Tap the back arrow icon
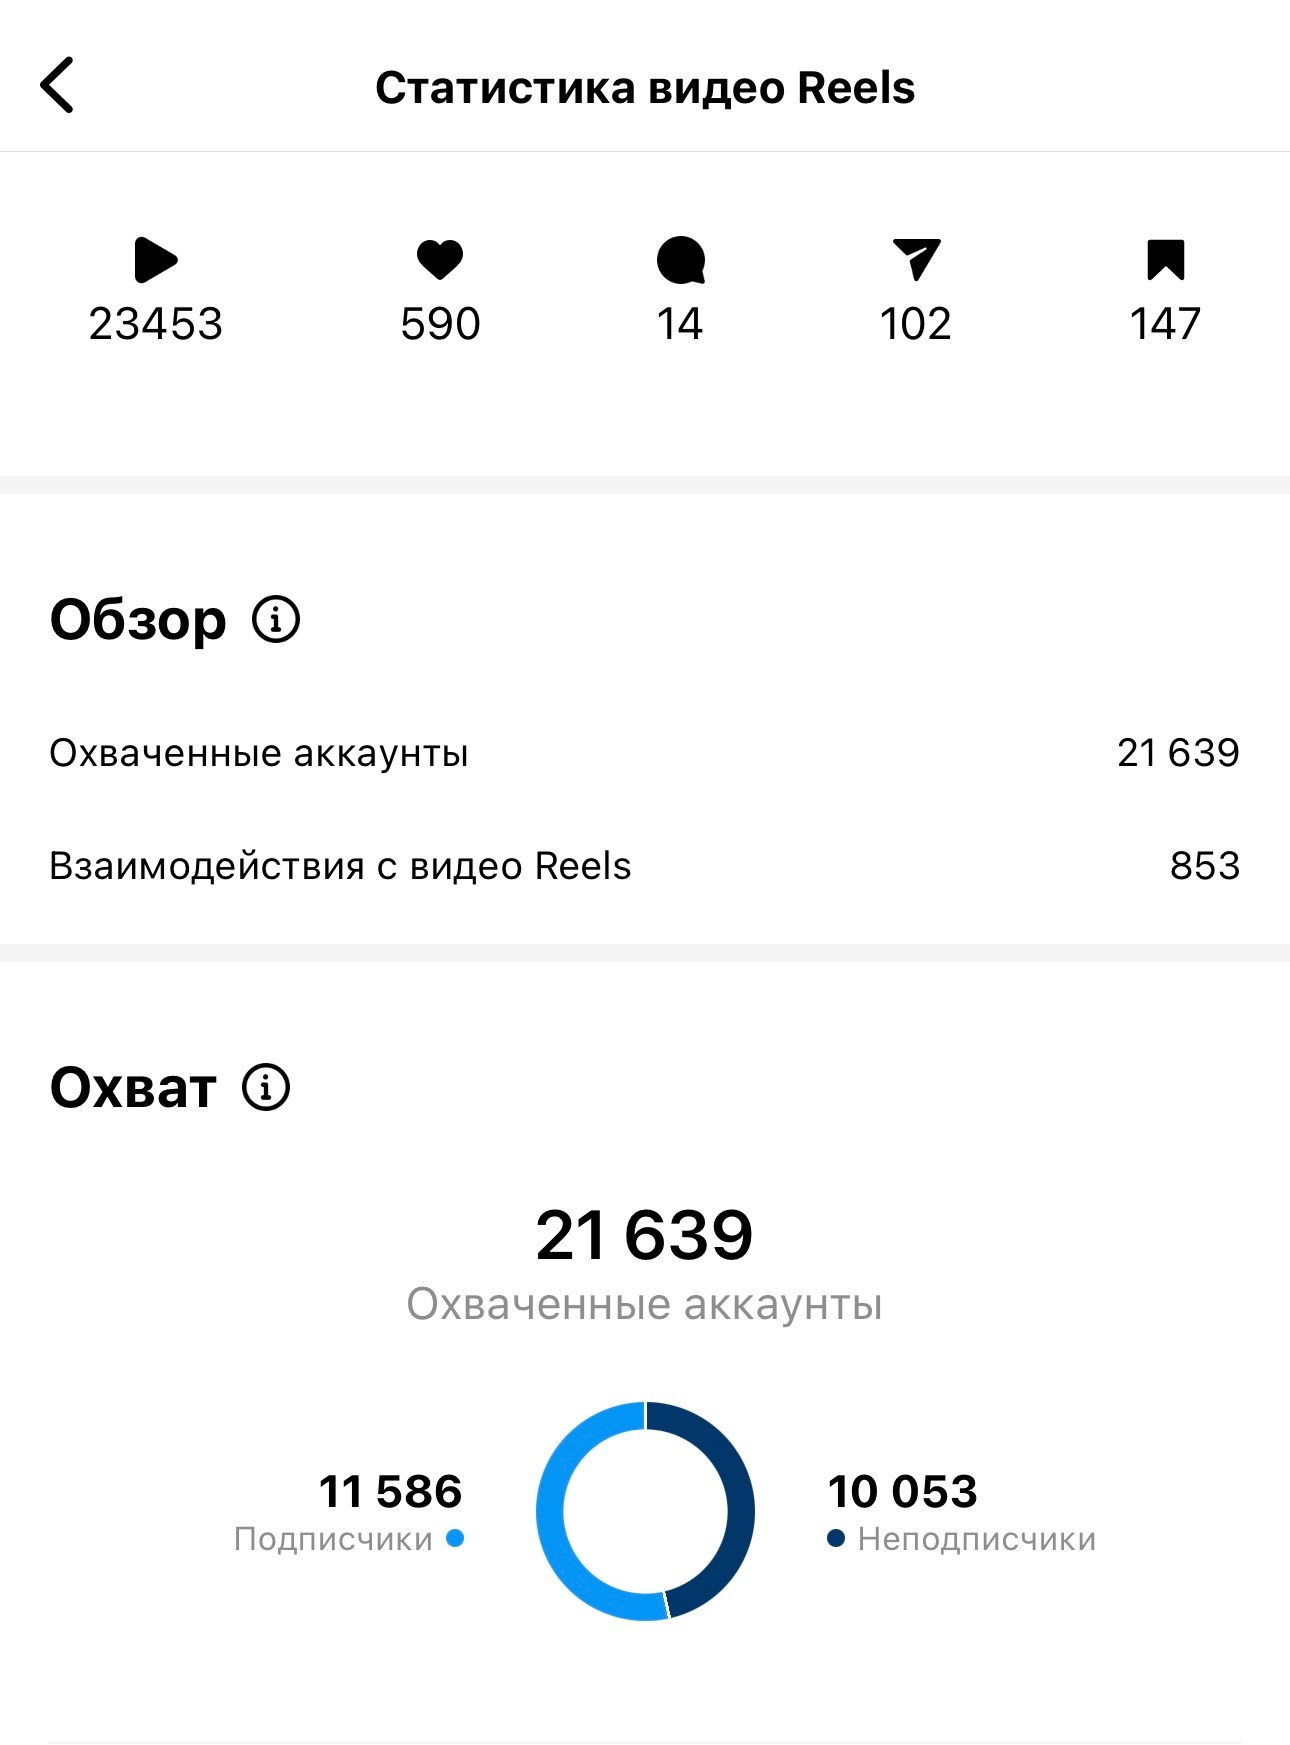The image size is (1290, 1745). (57, 86)
